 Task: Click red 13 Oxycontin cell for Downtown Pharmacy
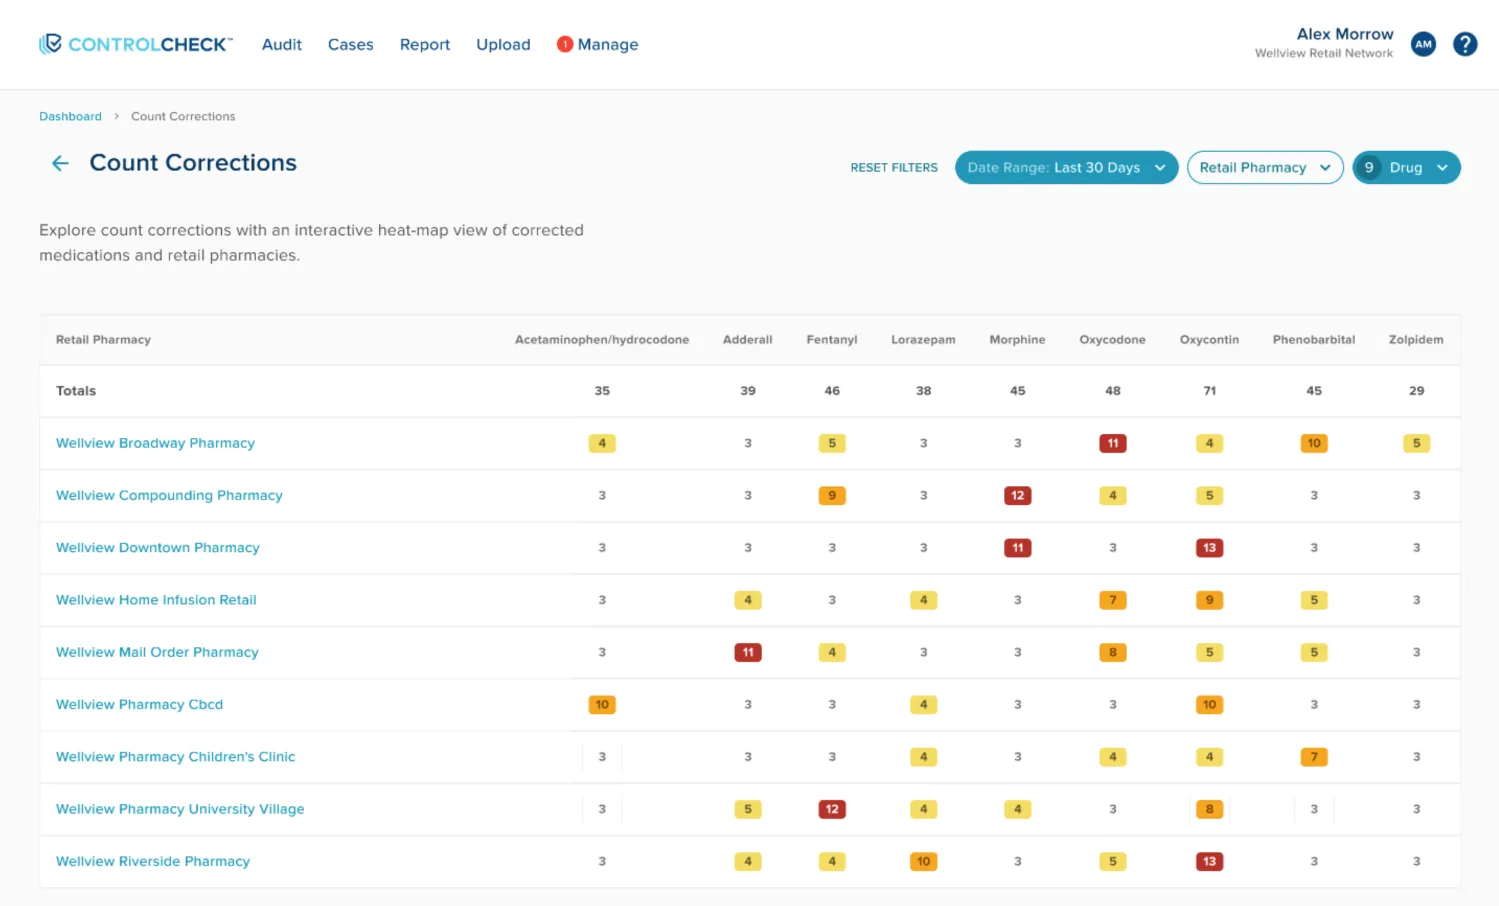tap(1210, 548)
